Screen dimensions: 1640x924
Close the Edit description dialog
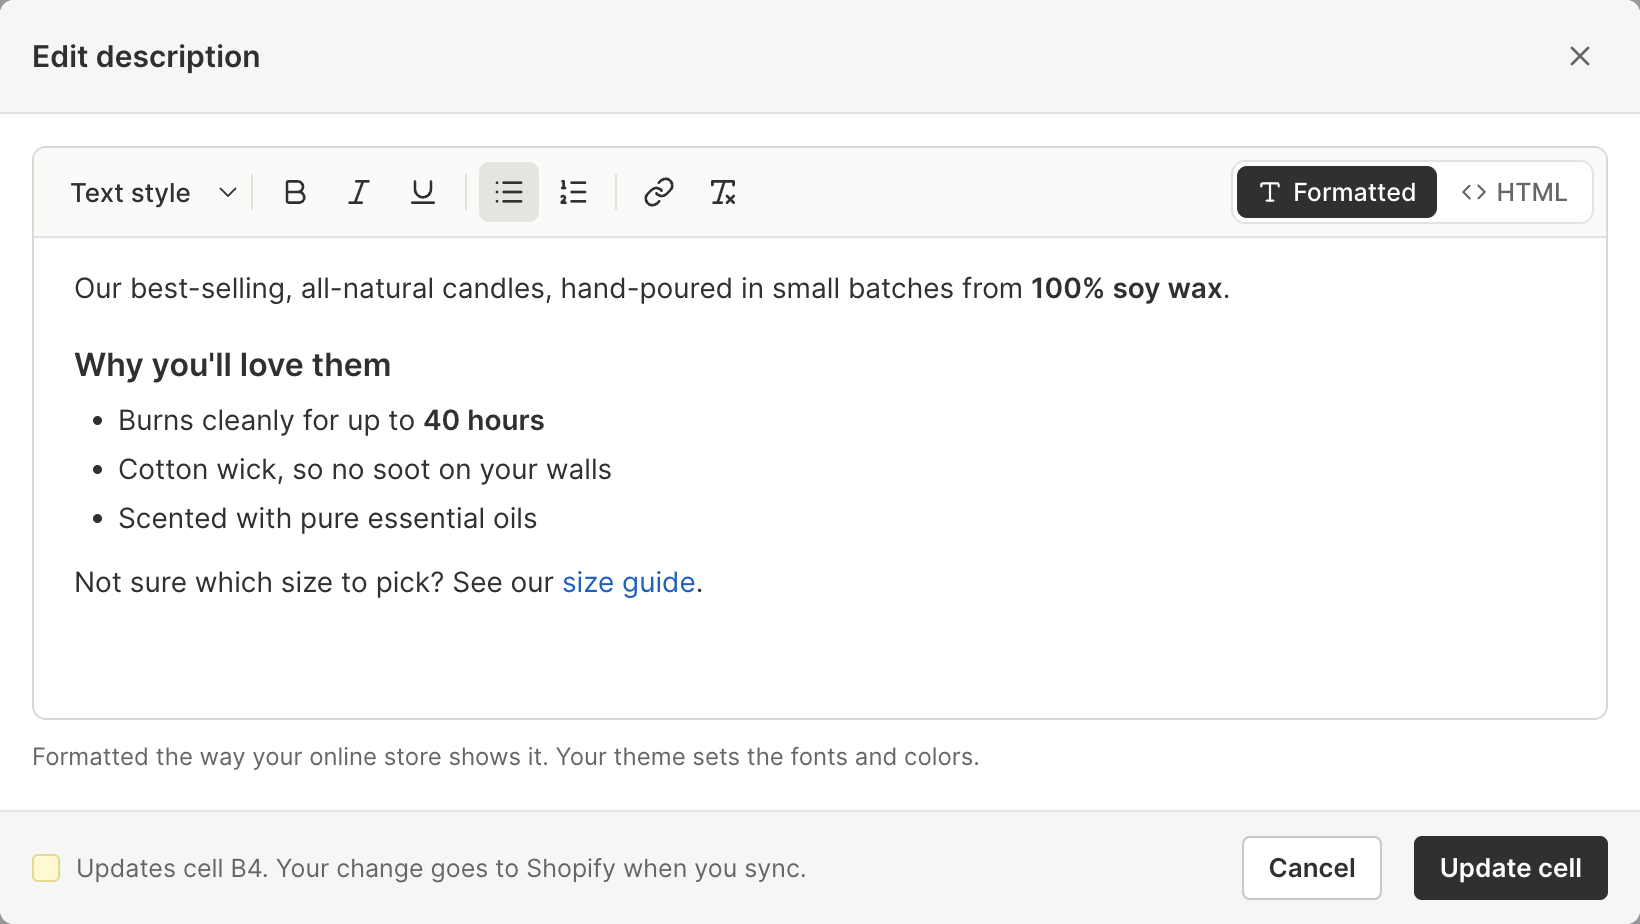click(x=1580, y=56)
